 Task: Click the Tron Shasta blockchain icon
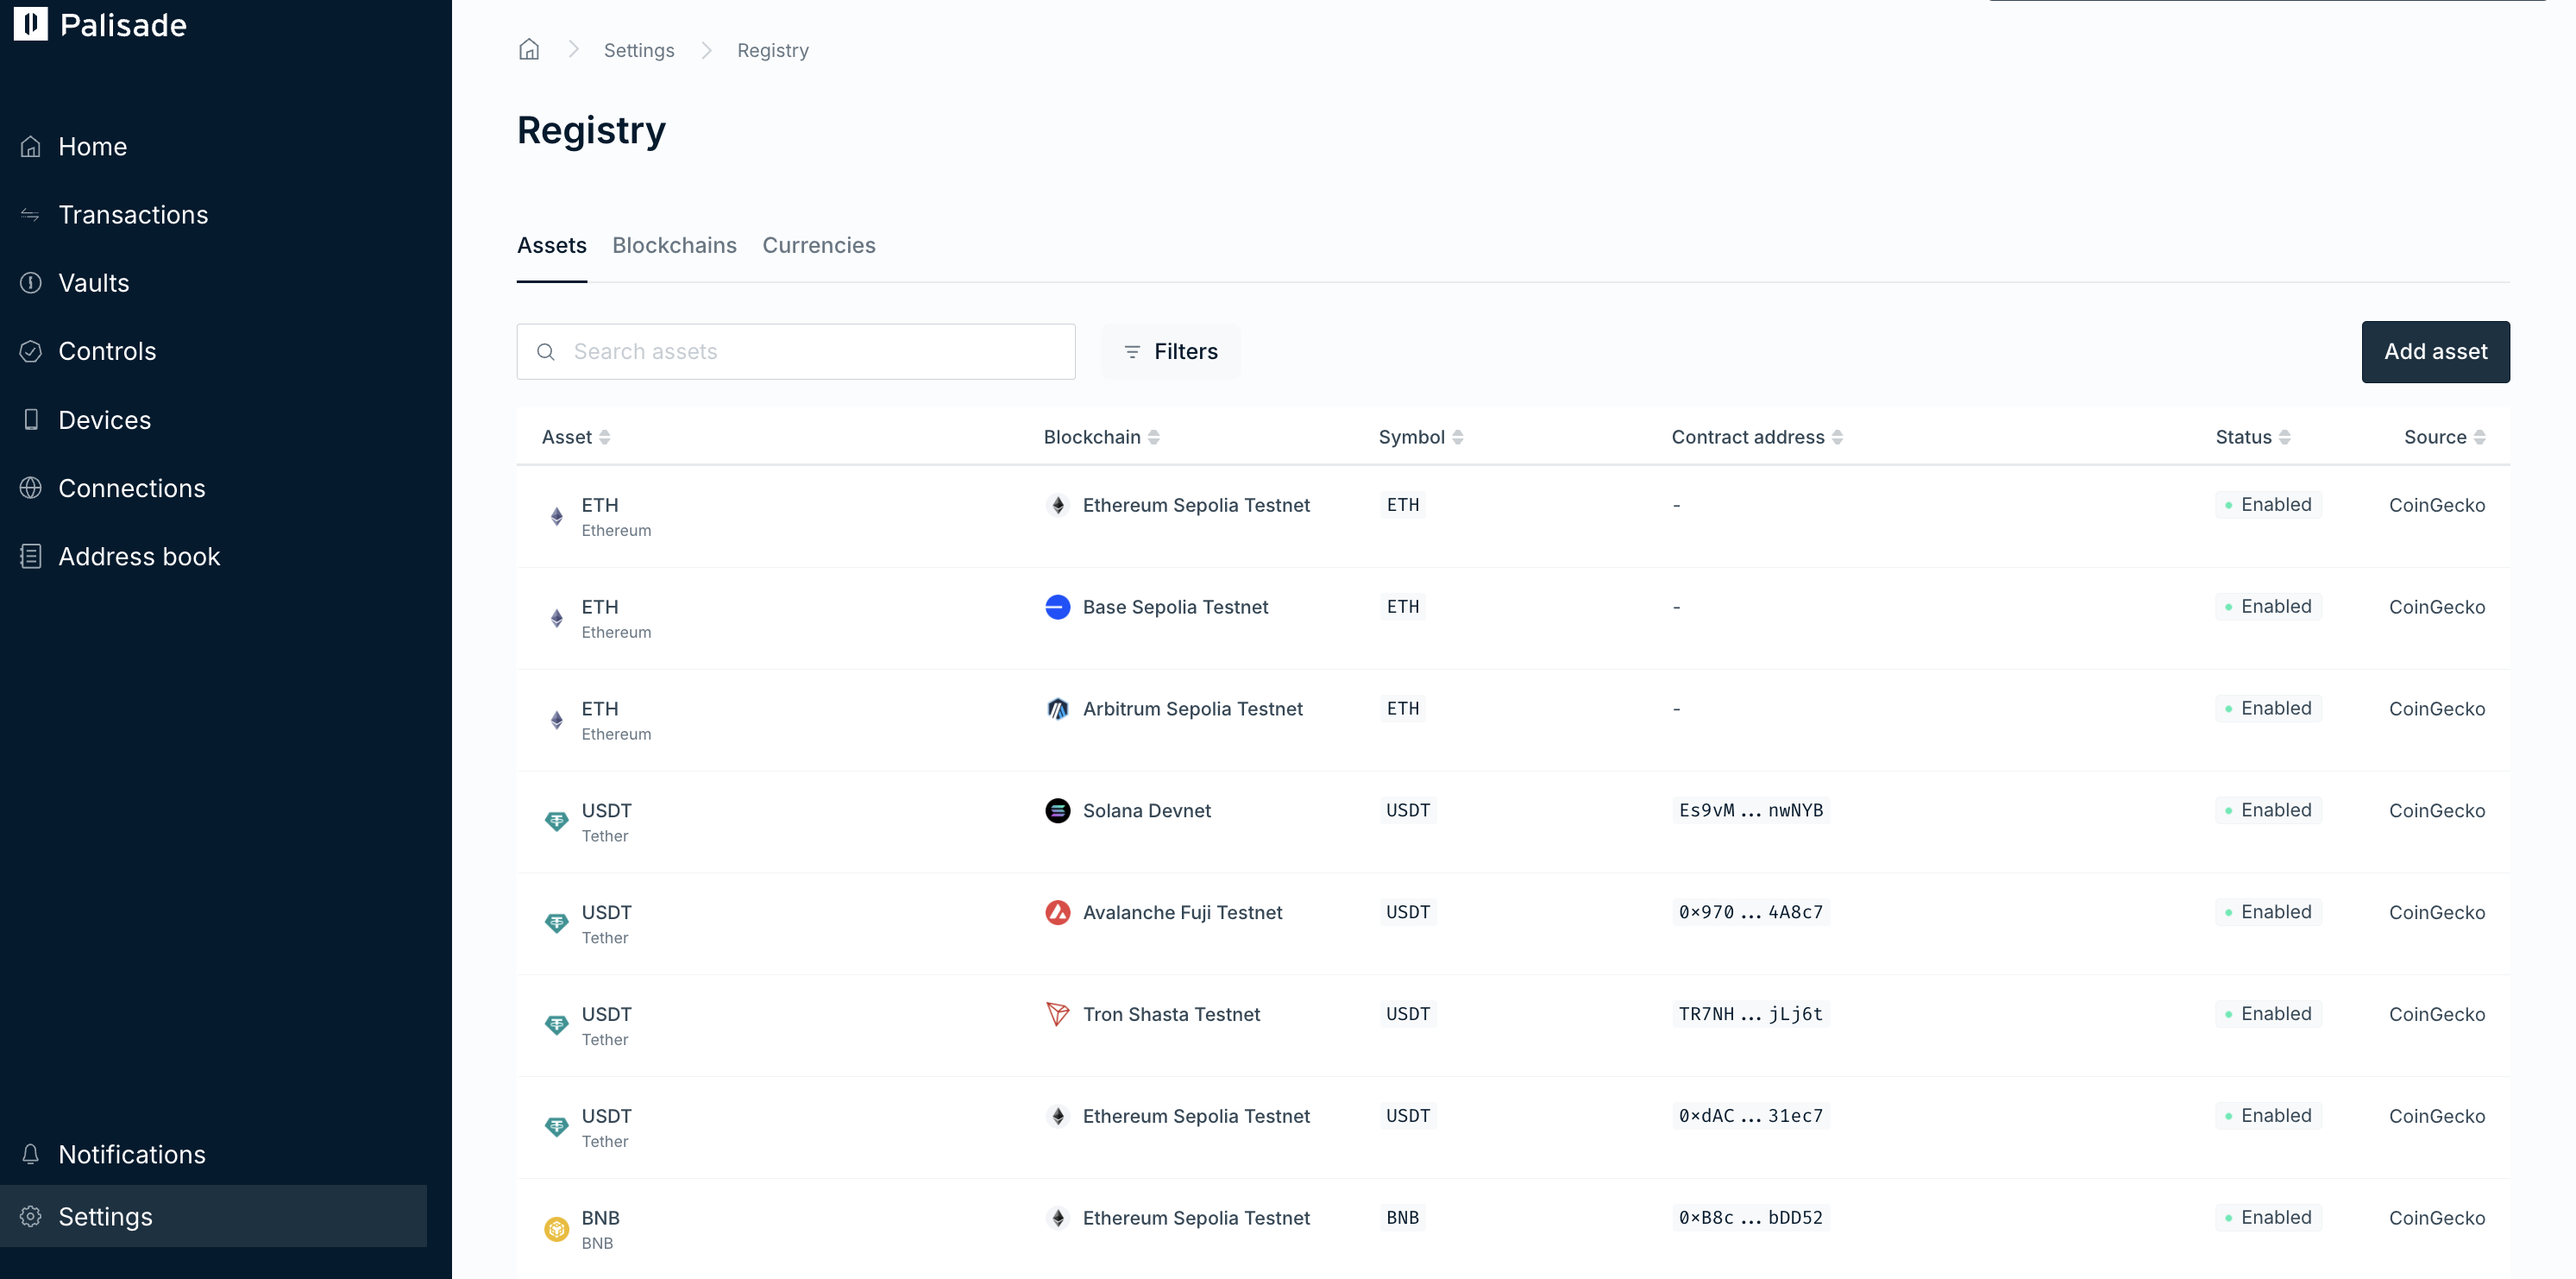click(x=1058, y=1014)
